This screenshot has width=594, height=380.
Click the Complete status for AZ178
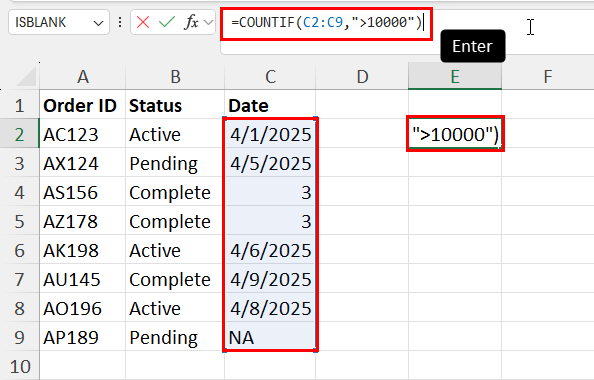pyautogui.click(x=175, y=221)
